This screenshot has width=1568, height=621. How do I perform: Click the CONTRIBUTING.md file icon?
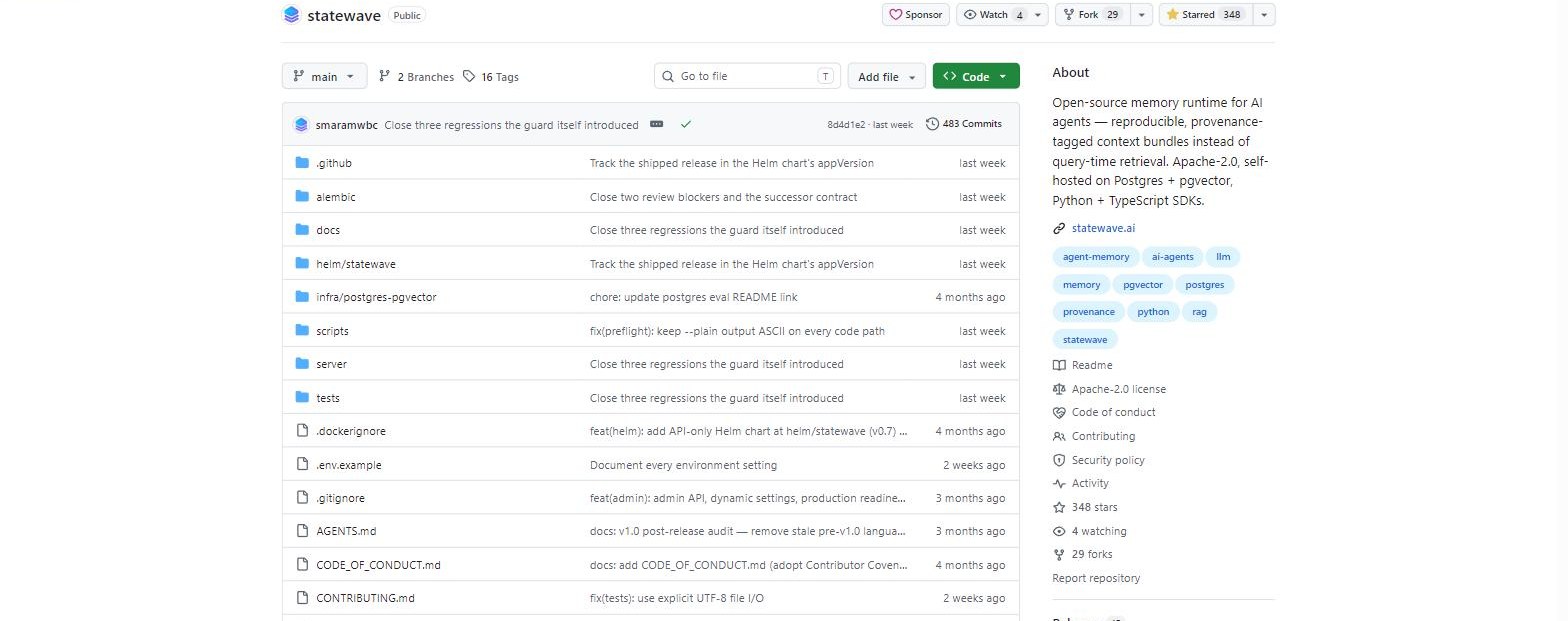coord(302,598)
